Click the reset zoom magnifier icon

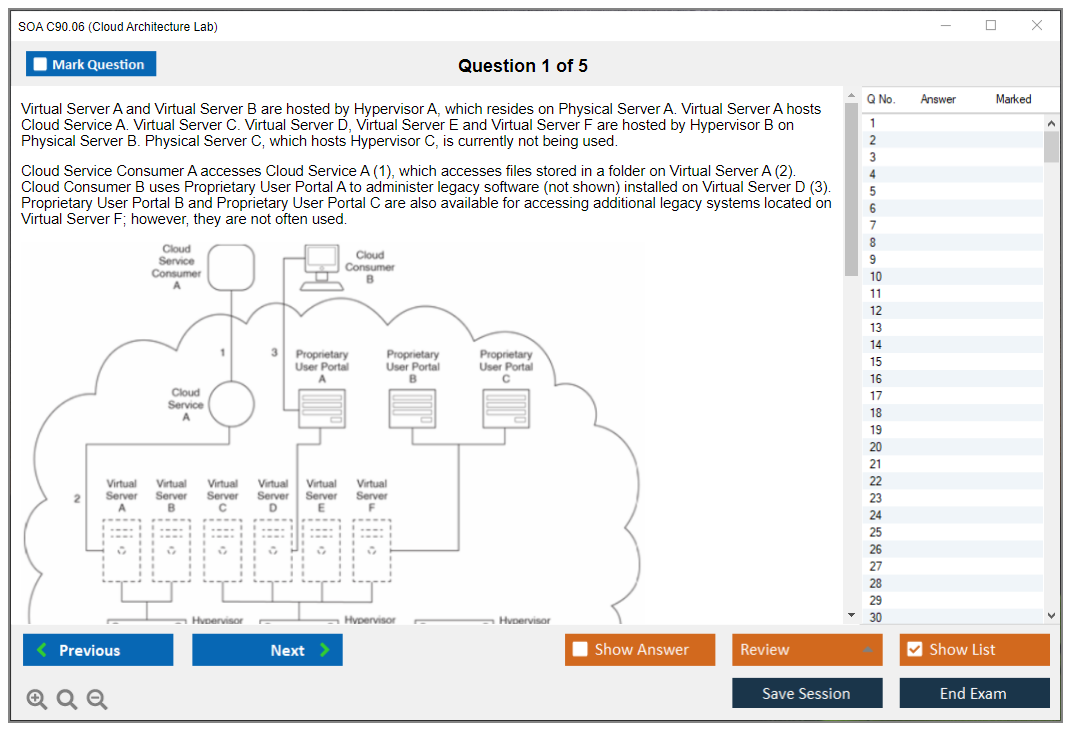click(x=67, y=700)
